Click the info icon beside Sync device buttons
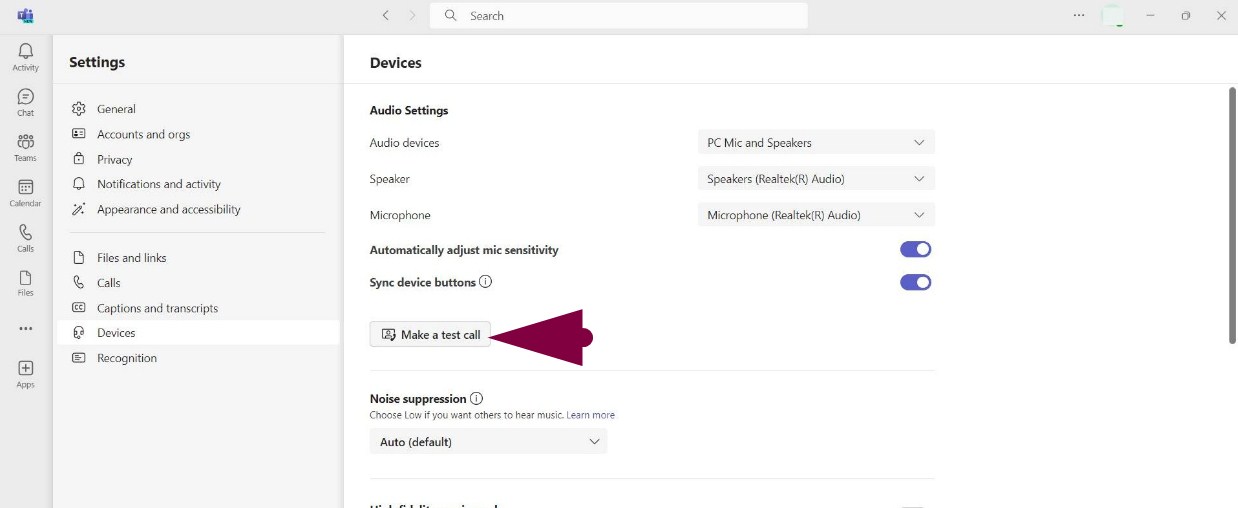This screenshot has width=1238, height=508. pos(485,282)
